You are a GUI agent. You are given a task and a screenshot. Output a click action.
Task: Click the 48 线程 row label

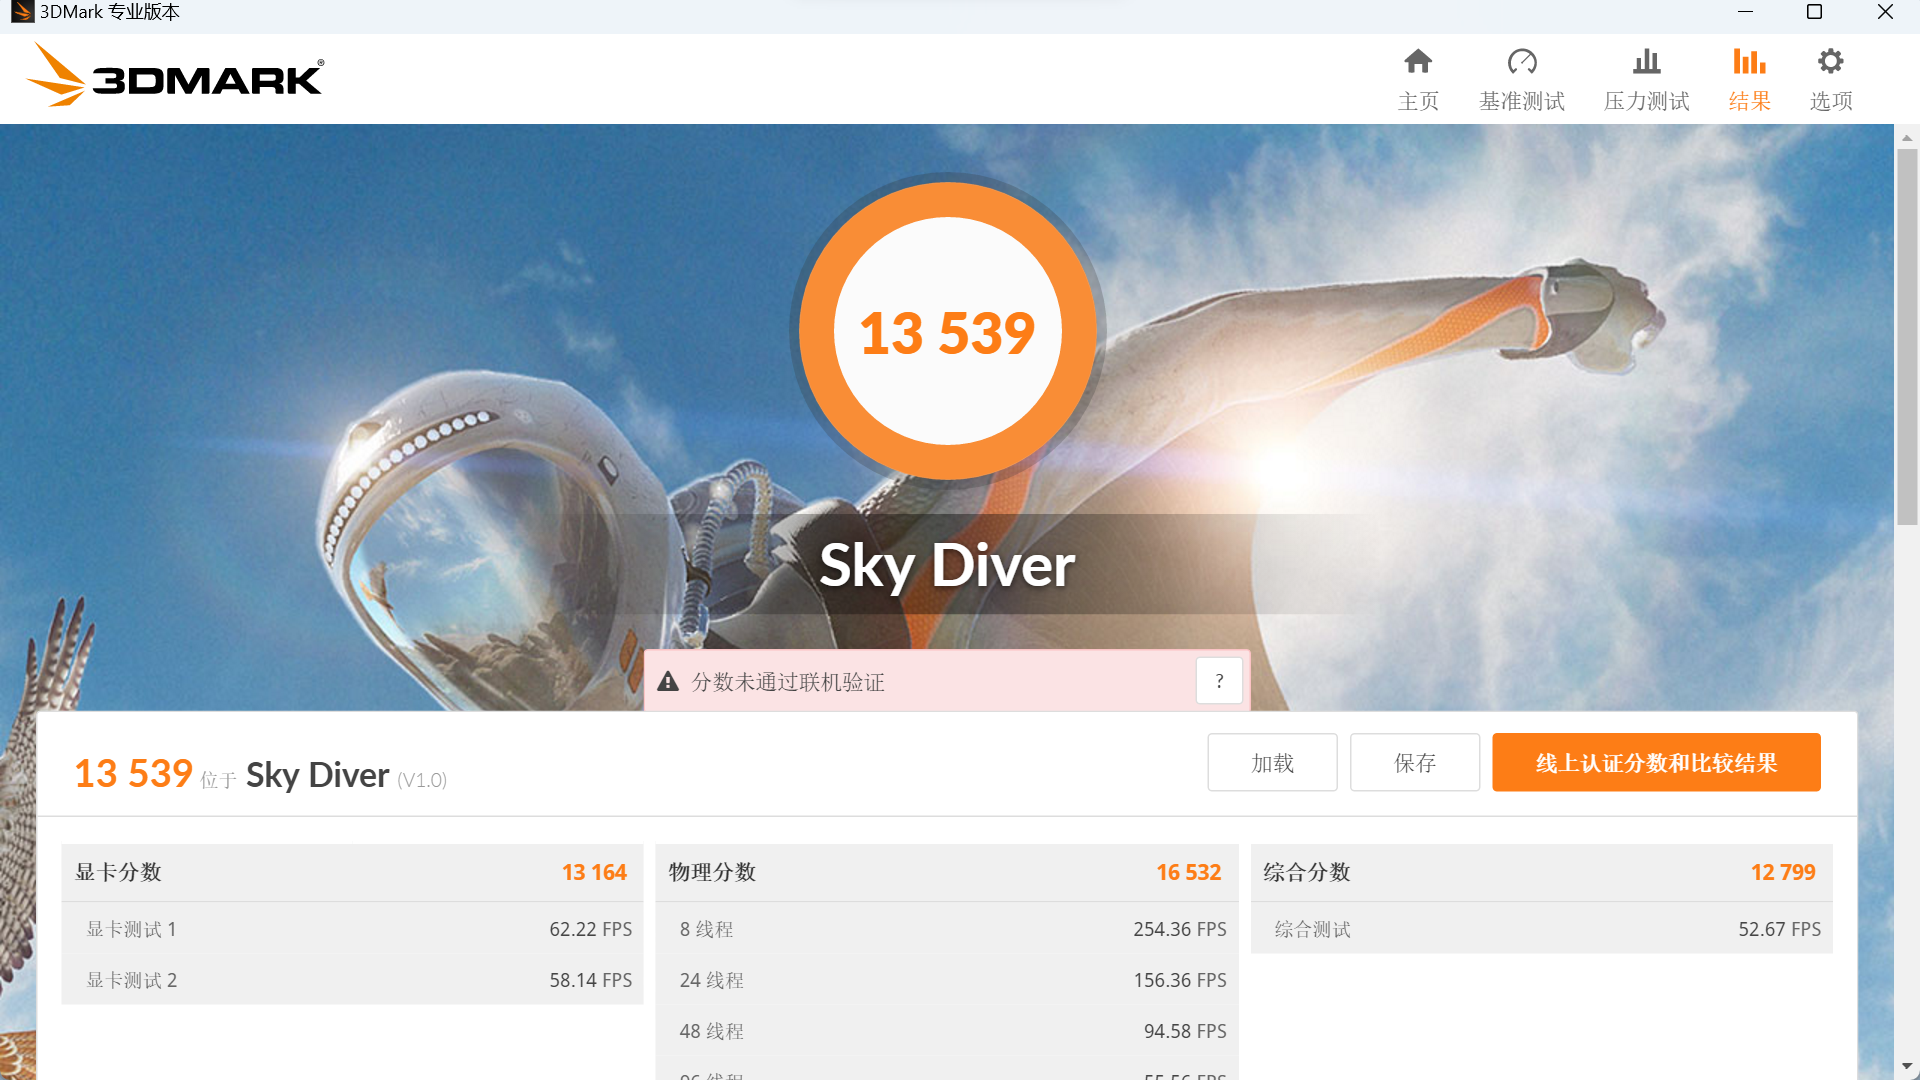pos(712,1031)
